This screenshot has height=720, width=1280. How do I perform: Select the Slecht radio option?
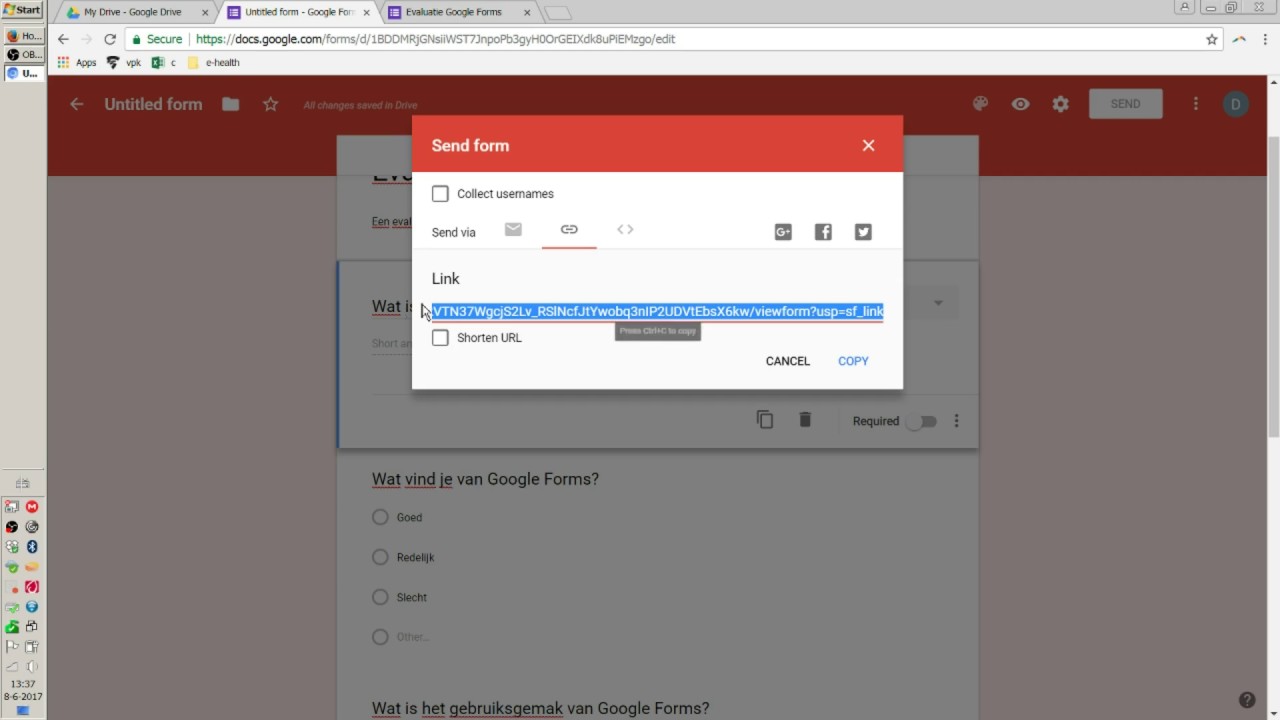click(x=380, y=597)
